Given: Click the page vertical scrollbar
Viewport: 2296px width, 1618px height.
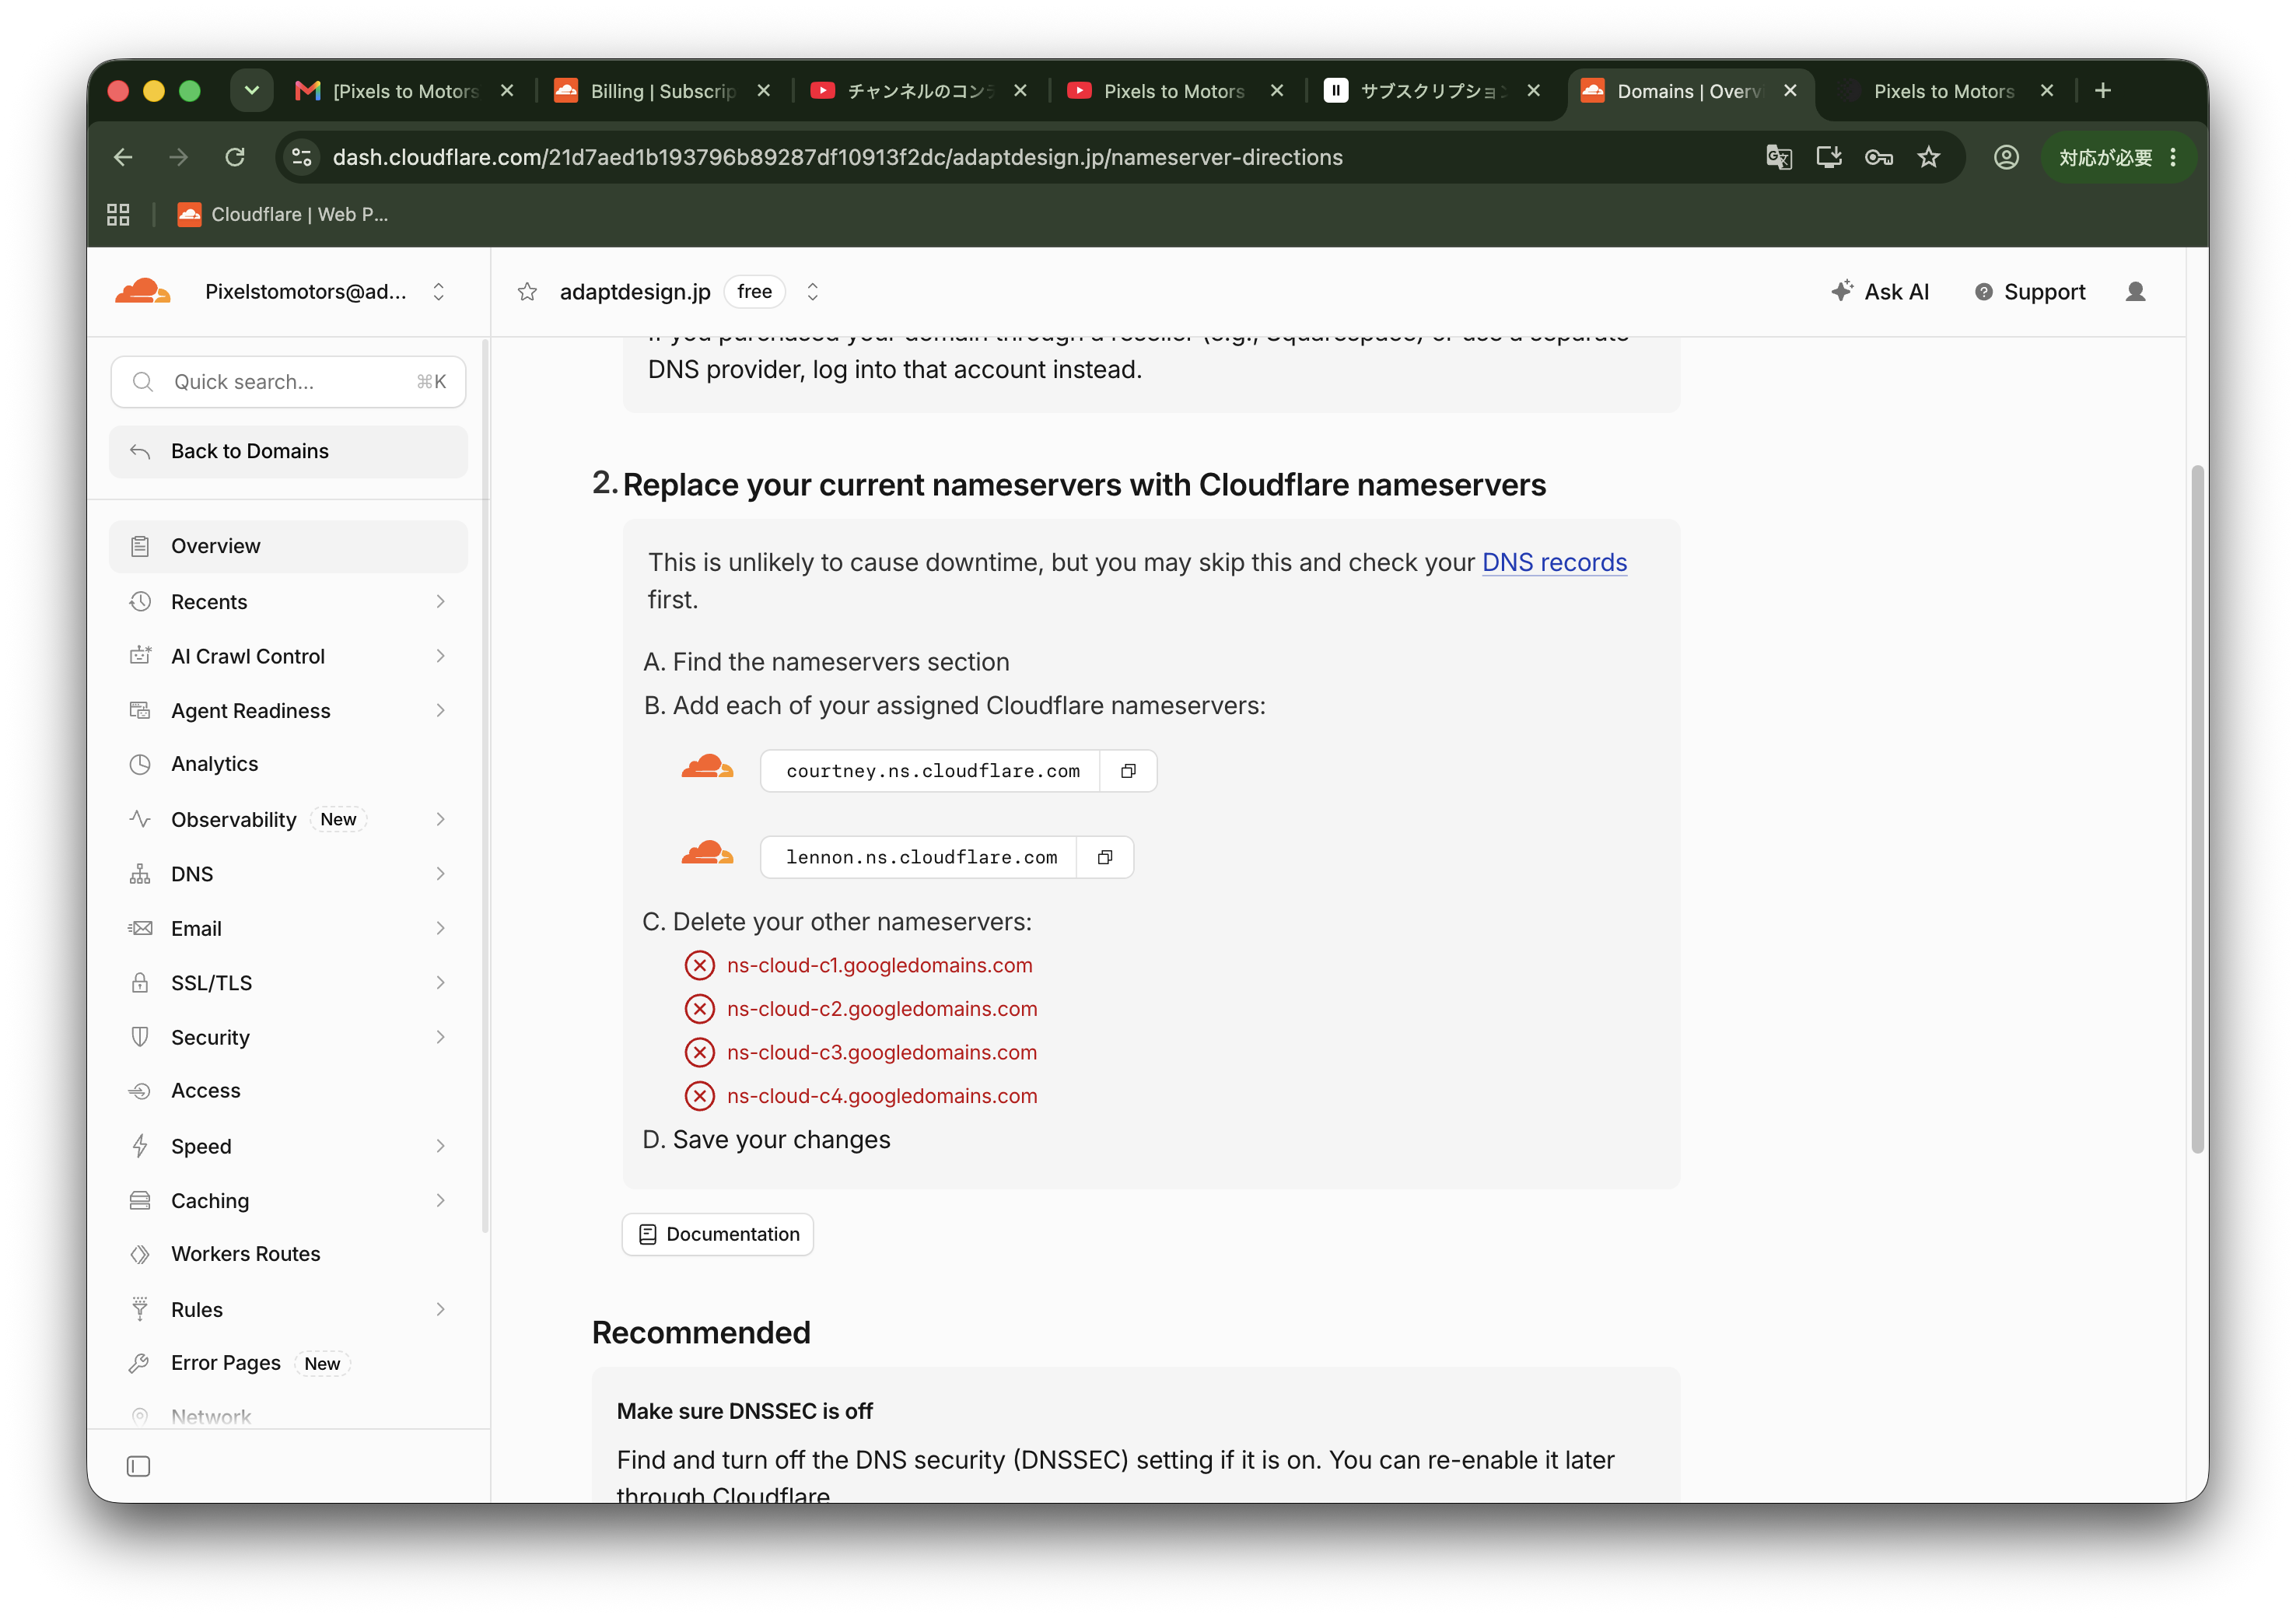Looking at the screenshot, I should 2196,809.
